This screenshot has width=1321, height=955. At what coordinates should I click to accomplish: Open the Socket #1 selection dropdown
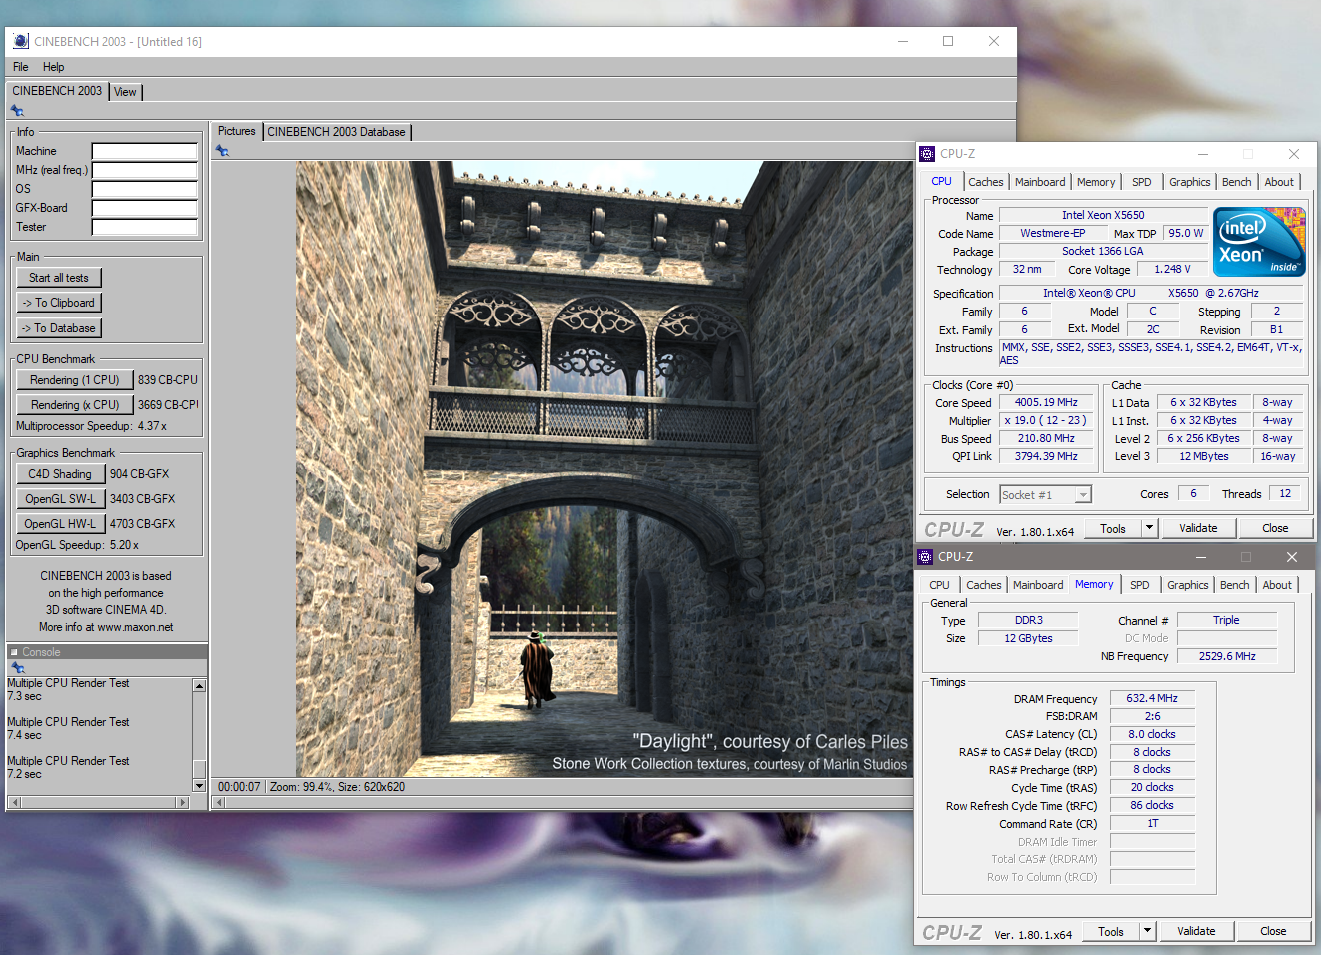tap(1083, 495)
